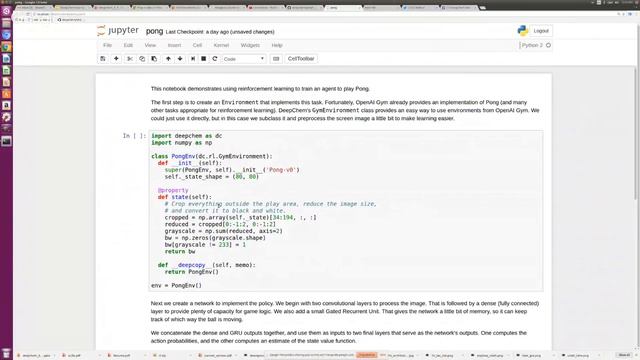Open the Ubuntu Dash launcher icon
This screenshot has height=360, width=640.
point(6,11)
